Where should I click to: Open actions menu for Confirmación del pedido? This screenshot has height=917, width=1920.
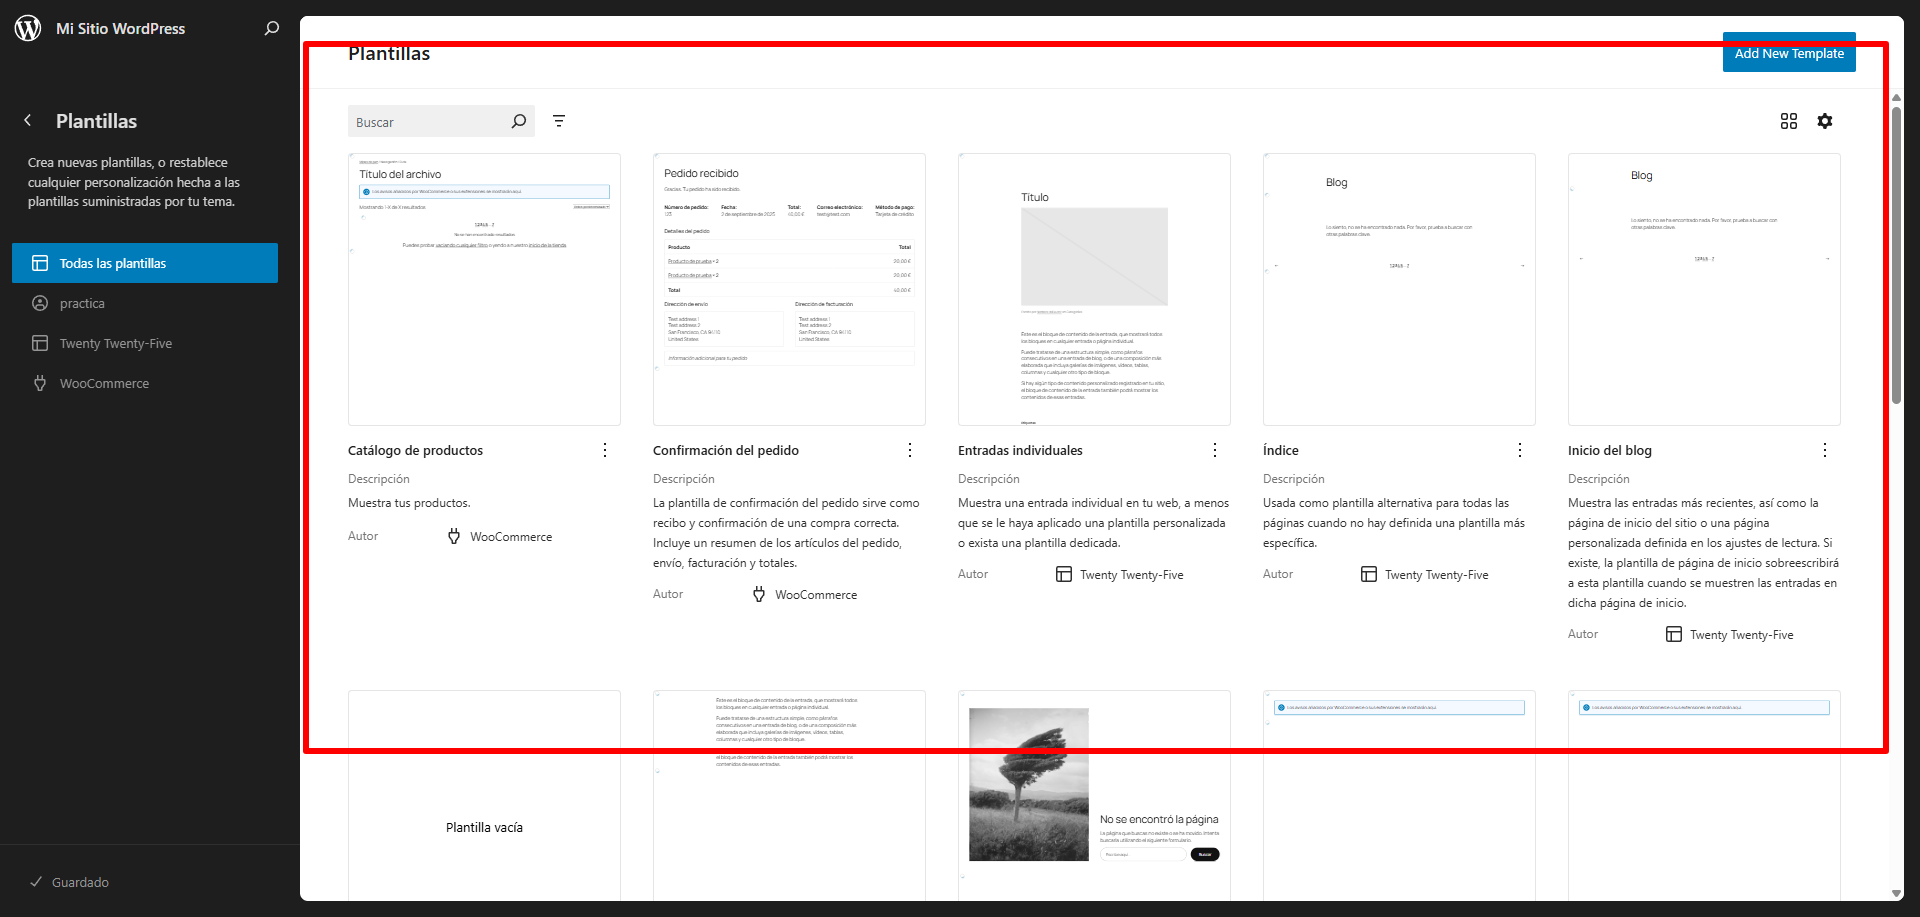[910, 450]
